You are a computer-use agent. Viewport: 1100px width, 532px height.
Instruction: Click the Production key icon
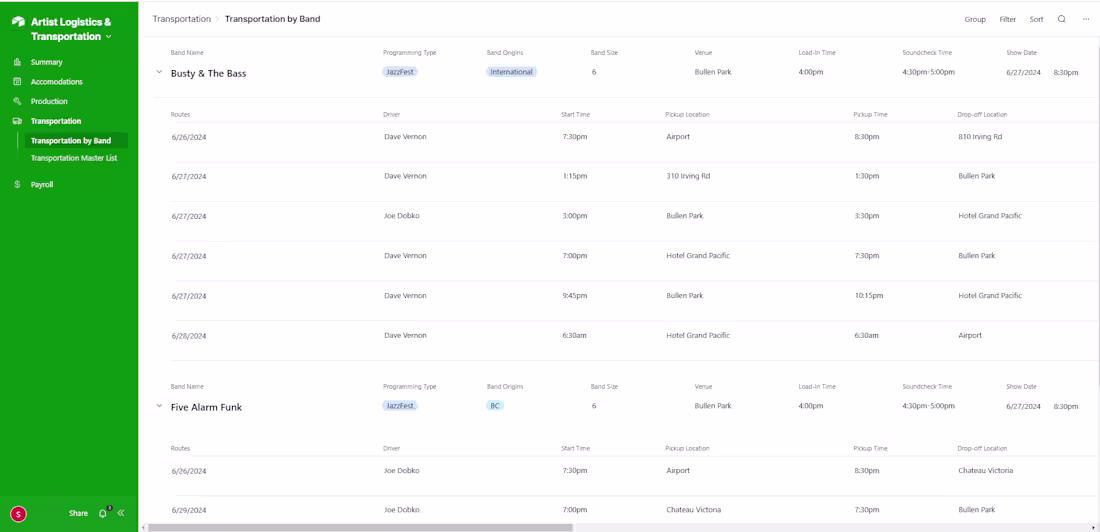[x=17, y=101]
